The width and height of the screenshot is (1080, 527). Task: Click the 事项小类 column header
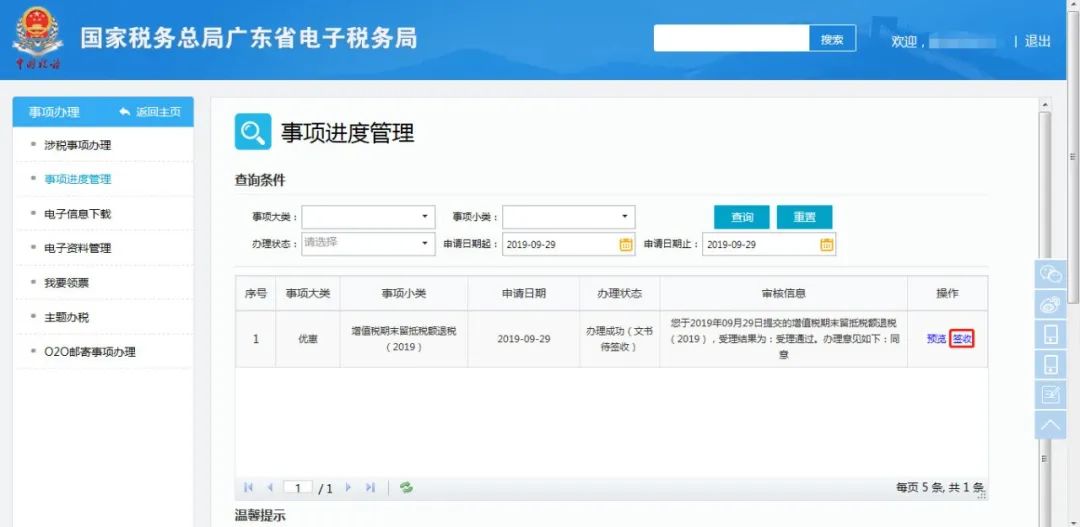click(404, 293)
